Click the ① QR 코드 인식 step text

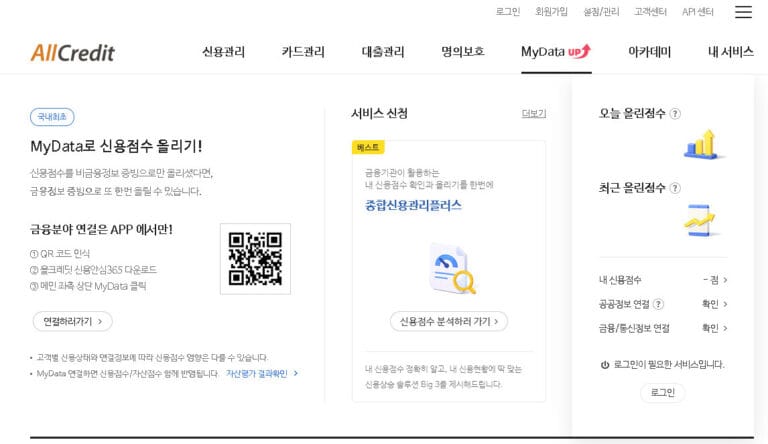click(x=60, y=253)
